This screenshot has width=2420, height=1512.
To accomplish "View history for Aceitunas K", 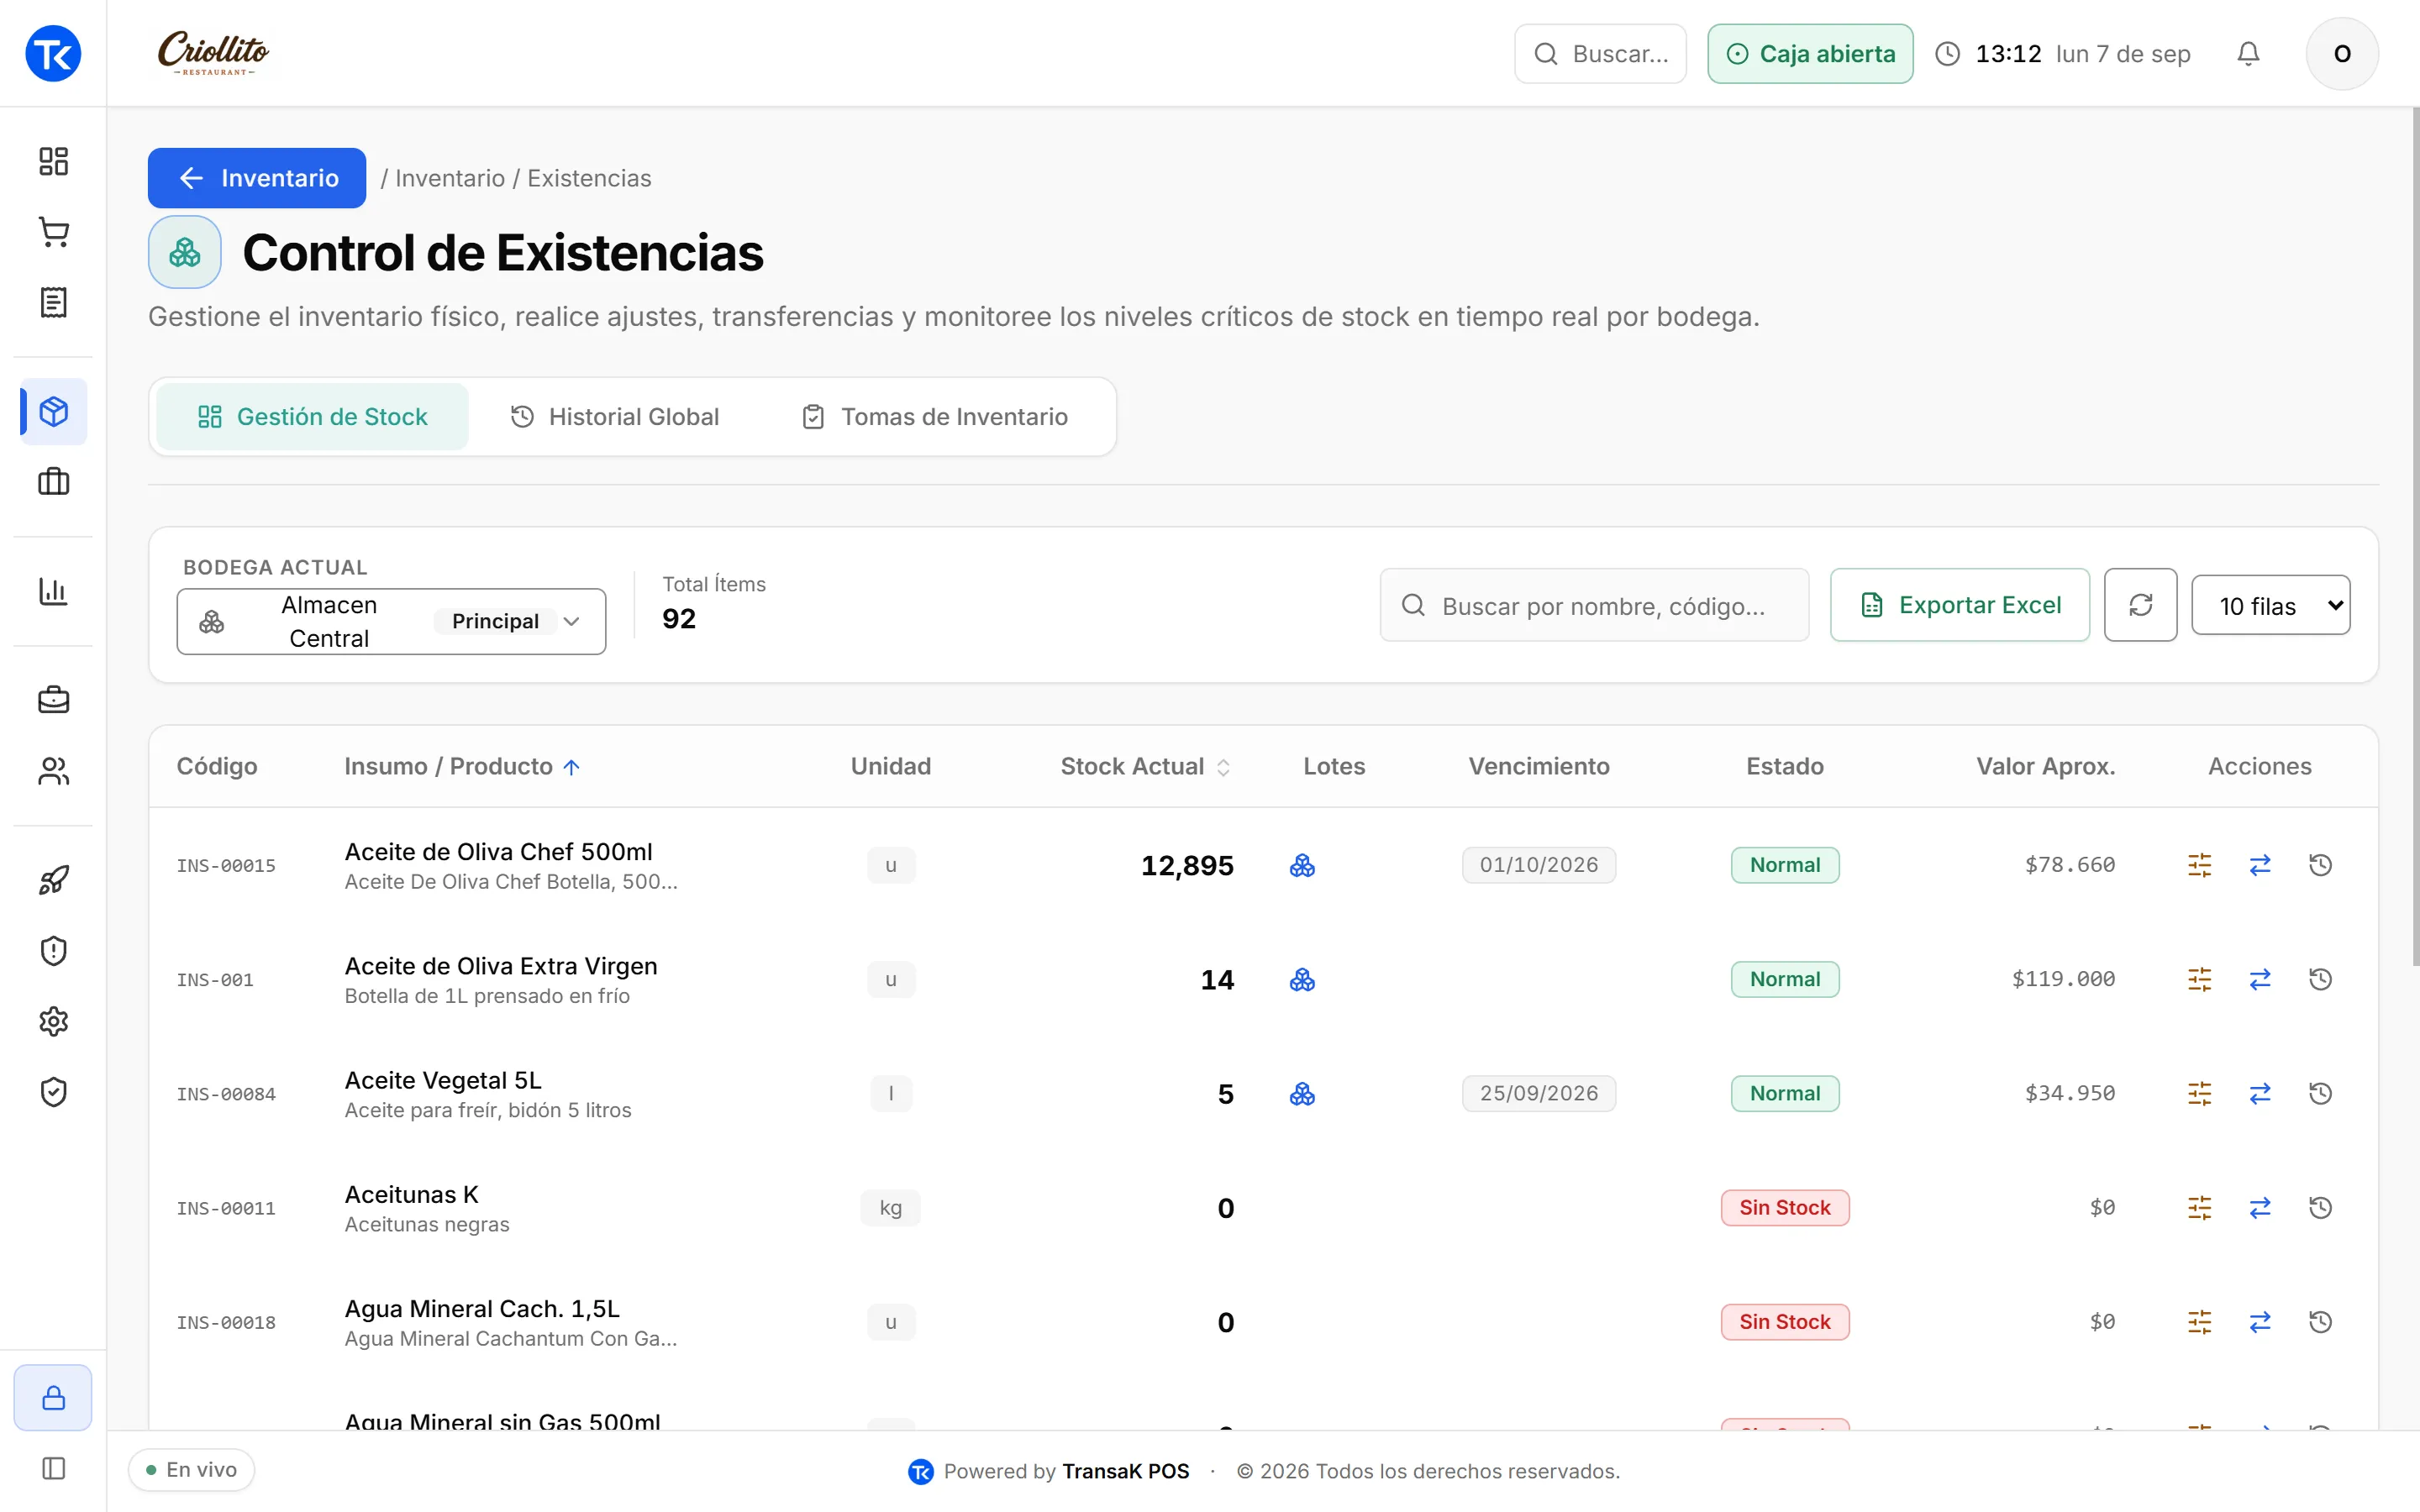I will [2320, 1208].
